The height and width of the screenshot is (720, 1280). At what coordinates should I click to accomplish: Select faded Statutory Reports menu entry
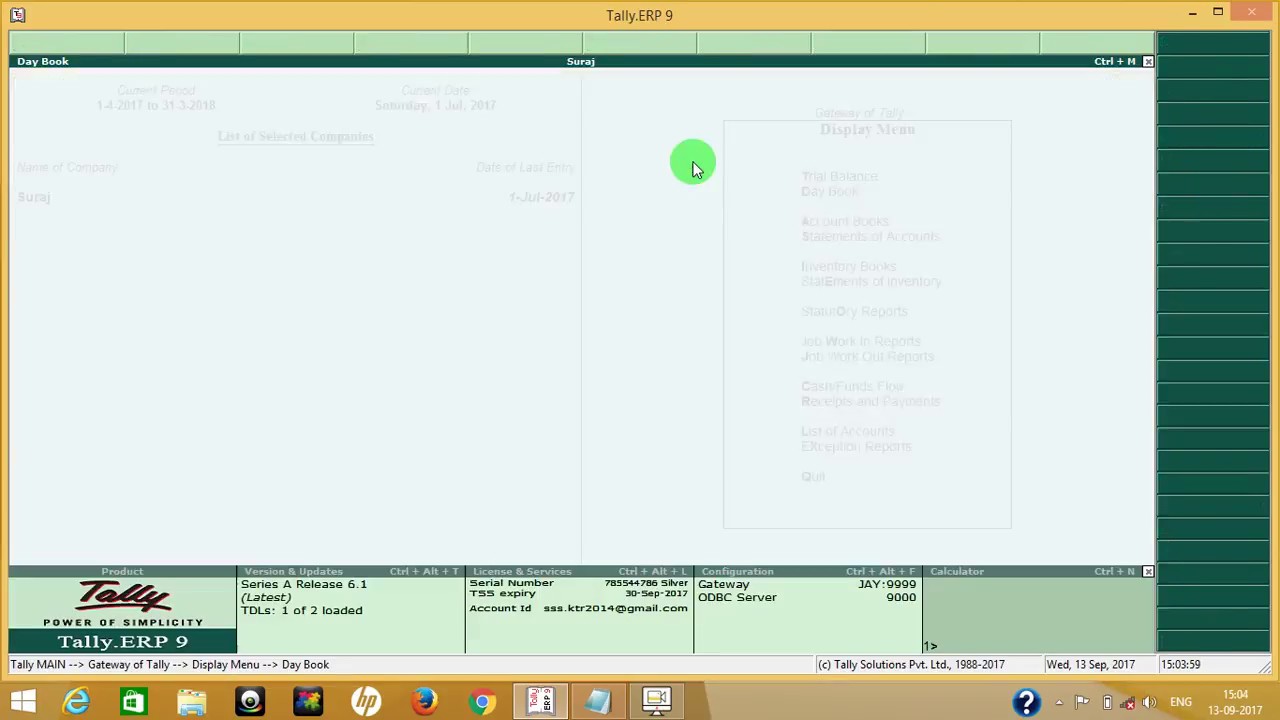(x=854, y=312)
